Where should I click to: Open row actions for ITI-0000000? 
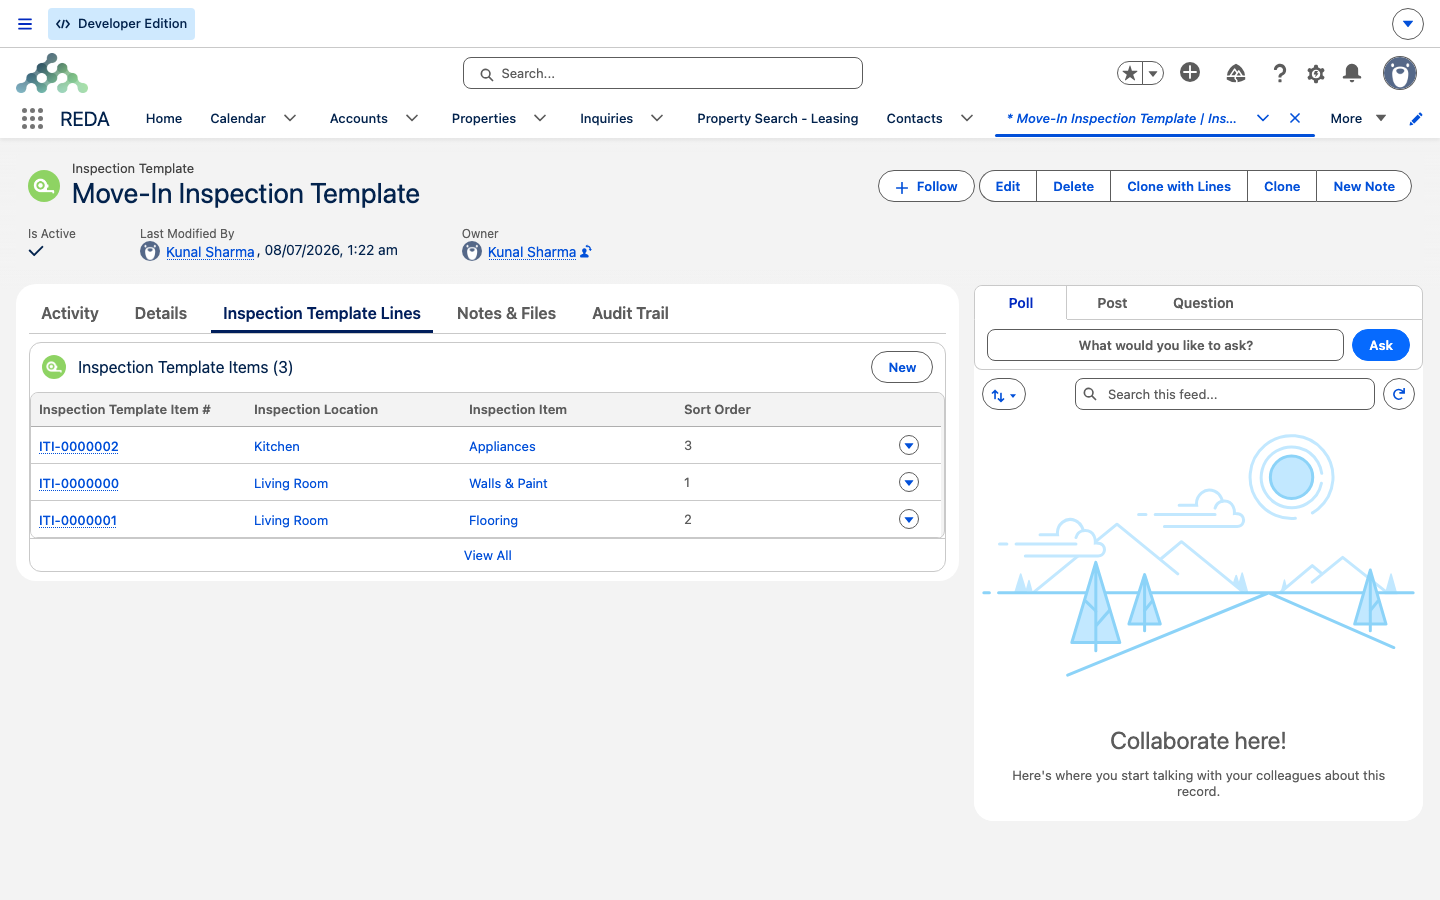click(909, 482)
